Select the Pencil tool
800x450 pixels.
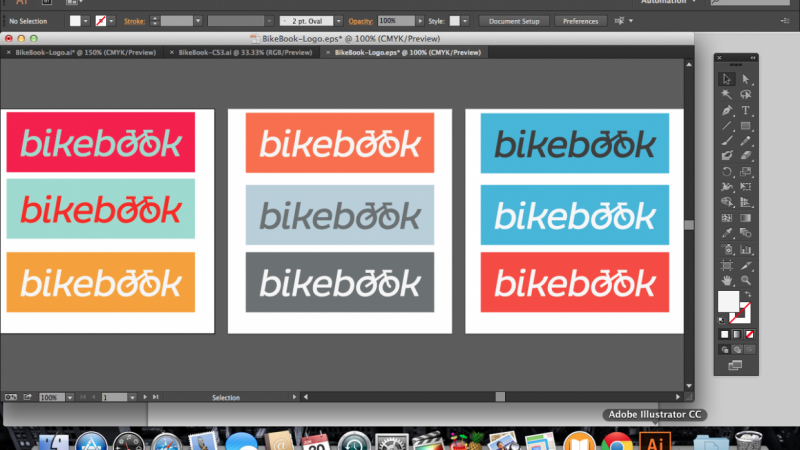click(745, 141)
